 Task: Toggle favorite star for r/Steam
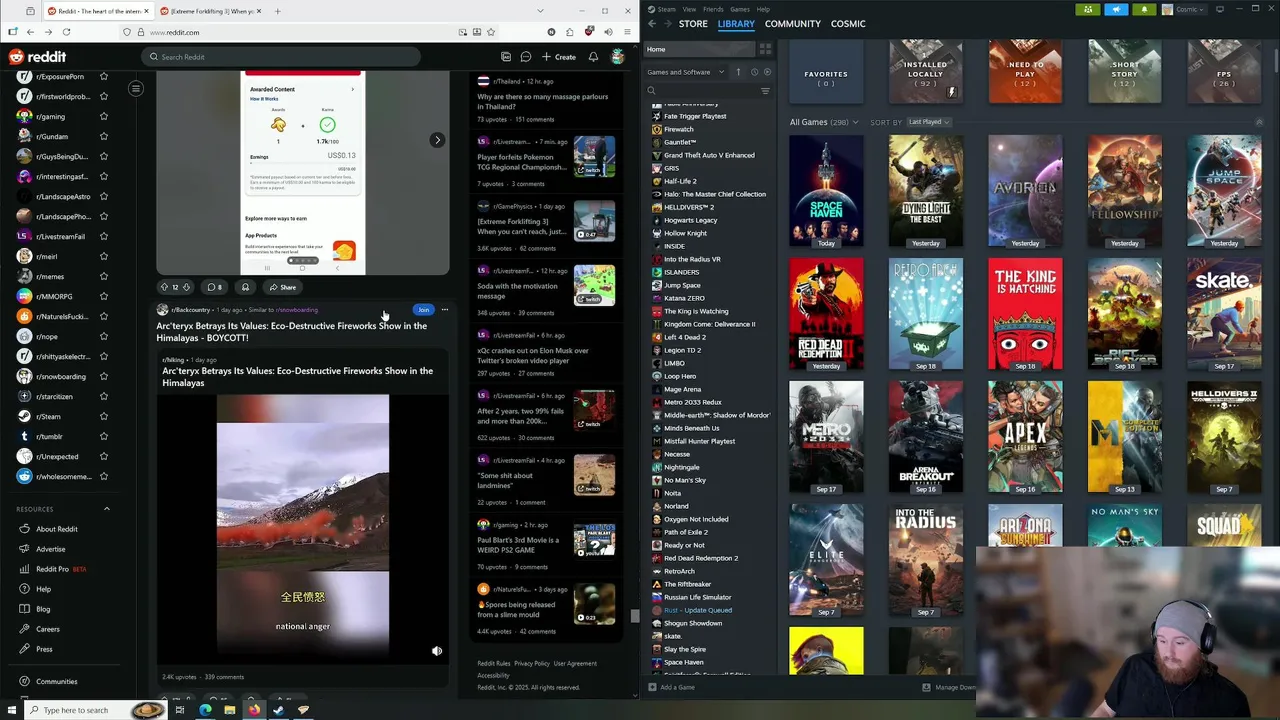click(x=103, y=416)
